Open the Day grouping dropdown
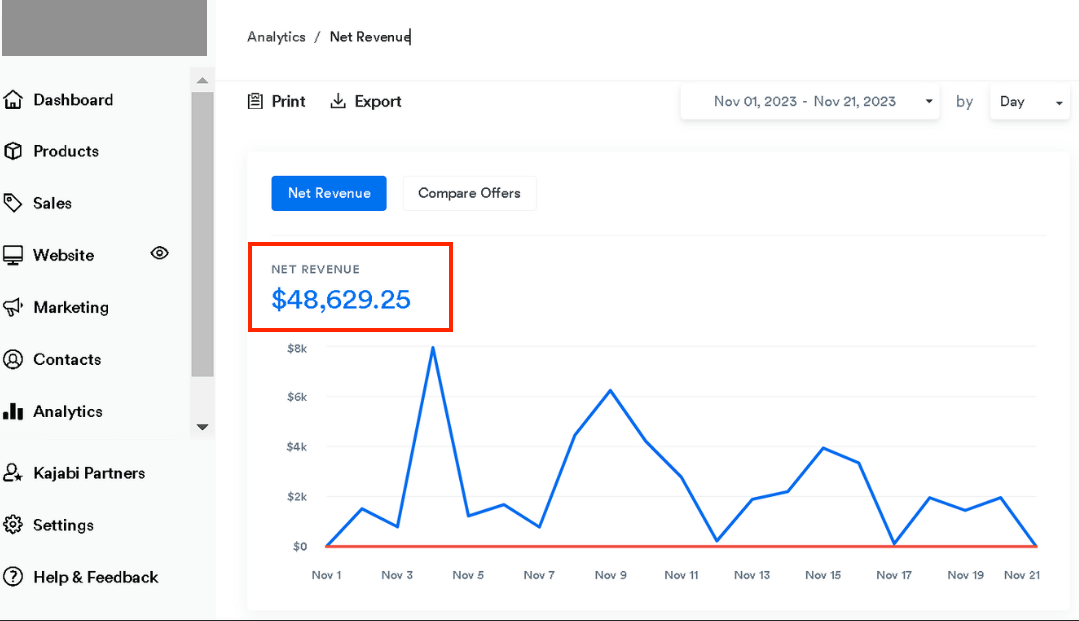The width and height of the screenshot is (1079, 621). (x=1029, y=102)
